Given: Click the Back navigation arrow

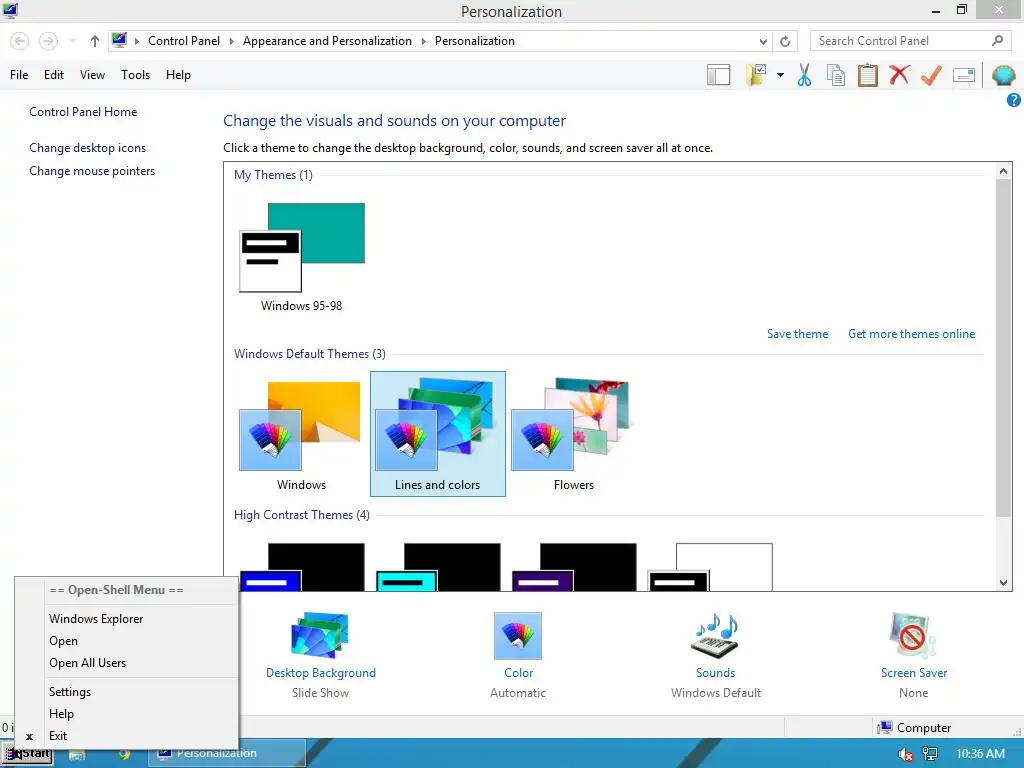Looking at the screenshot, I should point(20,41).
